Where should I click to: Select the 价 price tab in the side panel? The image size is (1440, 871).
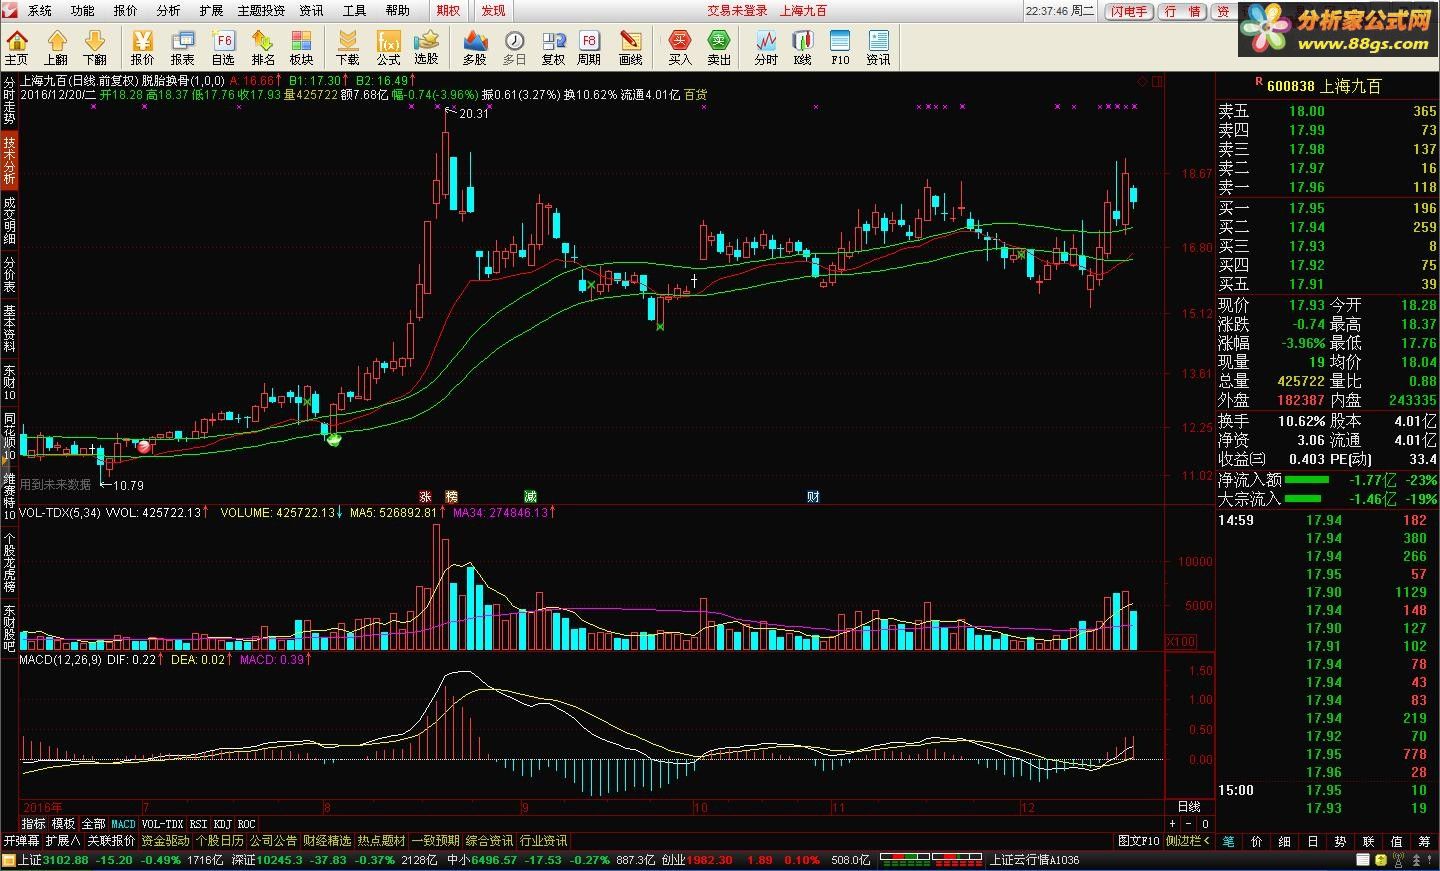pos(1257,841)
